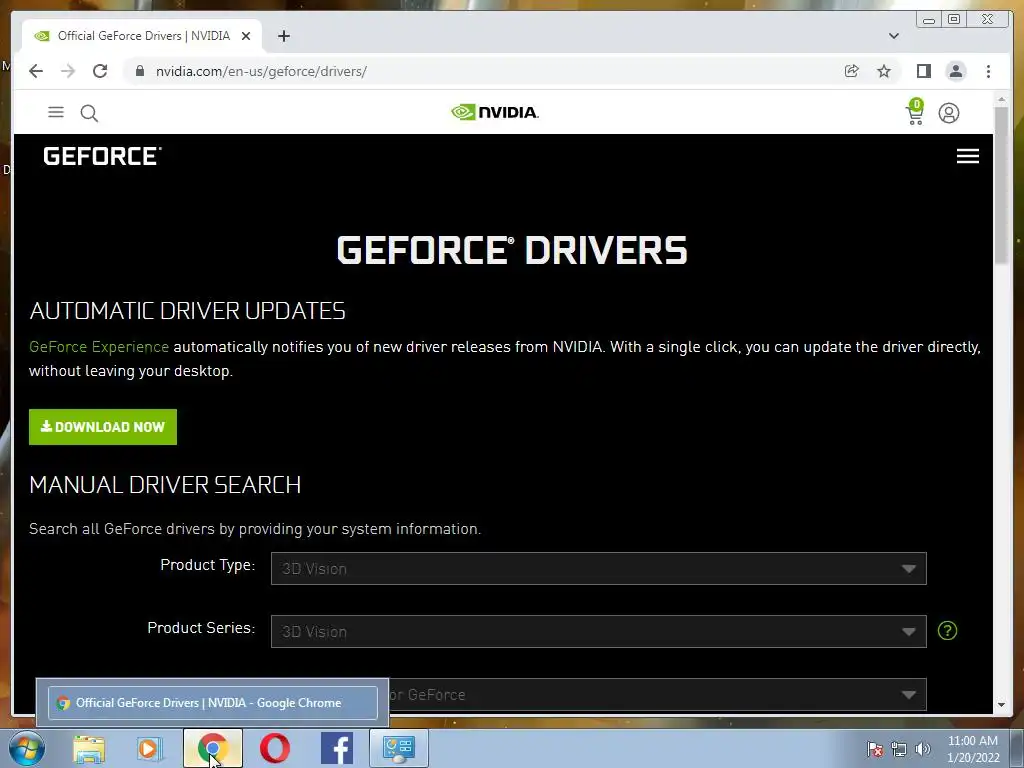Open Windows Explorer from taskbar
Image resolution: width=1024 pixels, height=768 pixels.
click(89, 748)
